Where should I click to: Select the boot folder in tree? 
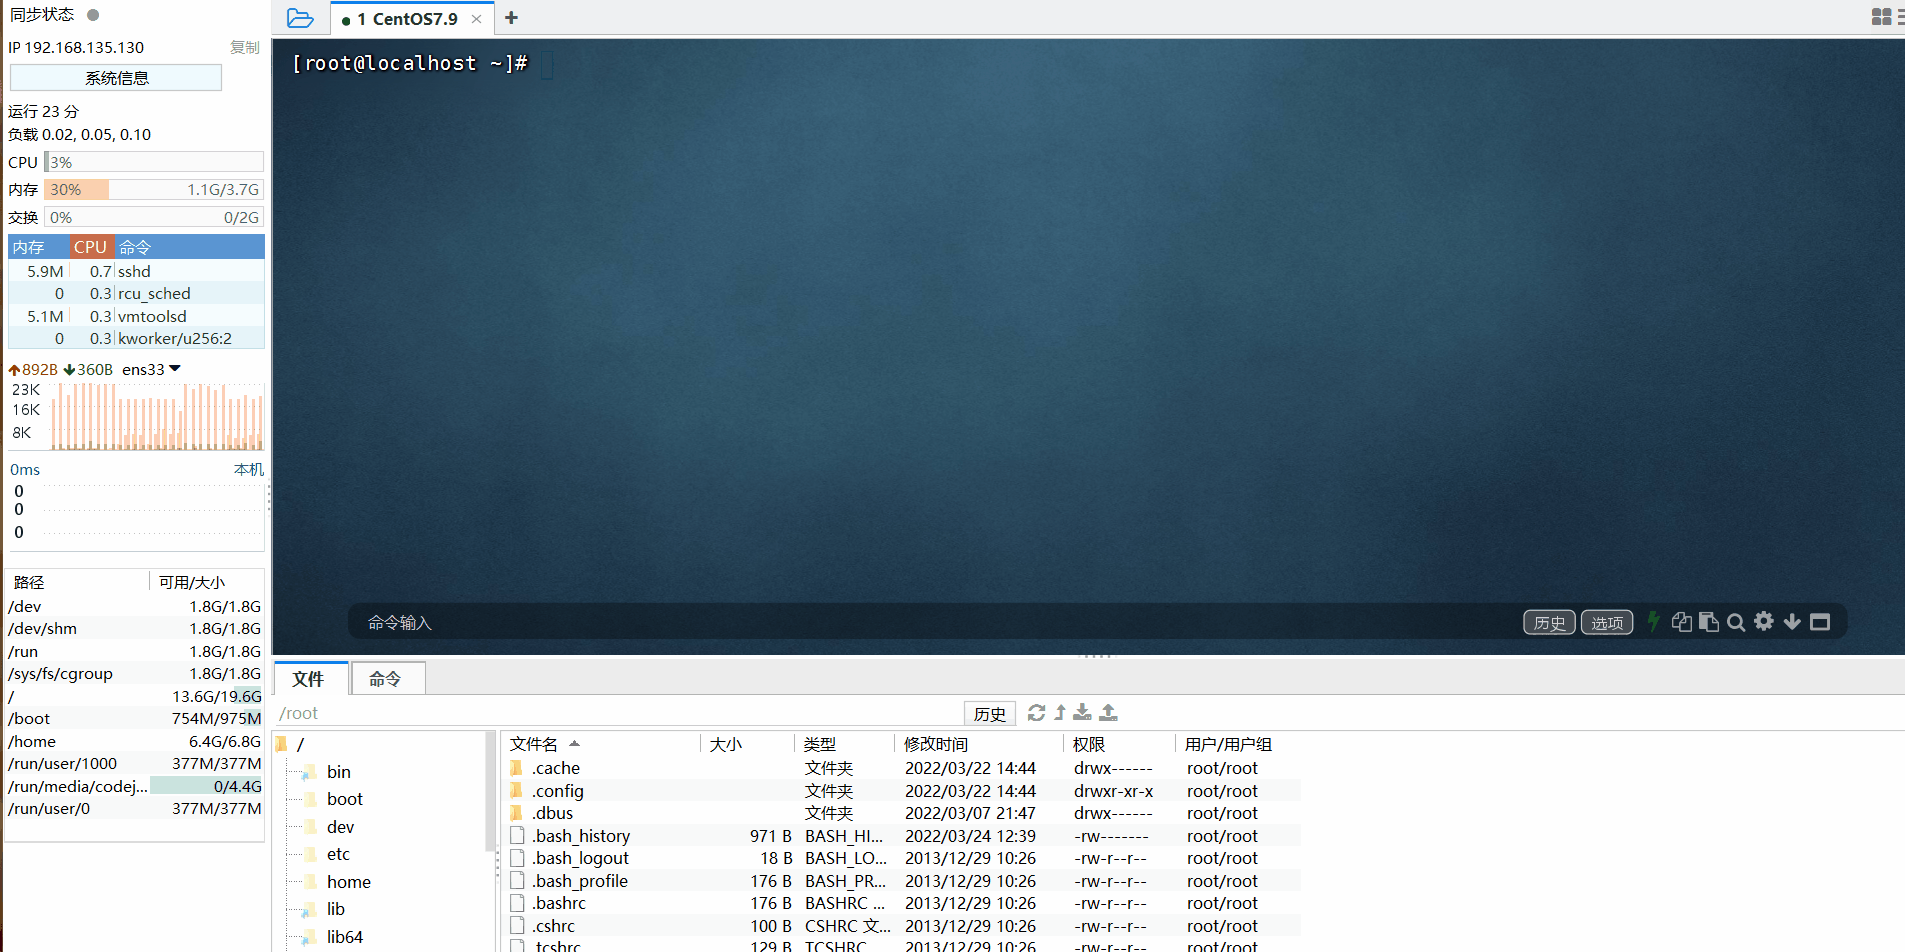point(344,799)
